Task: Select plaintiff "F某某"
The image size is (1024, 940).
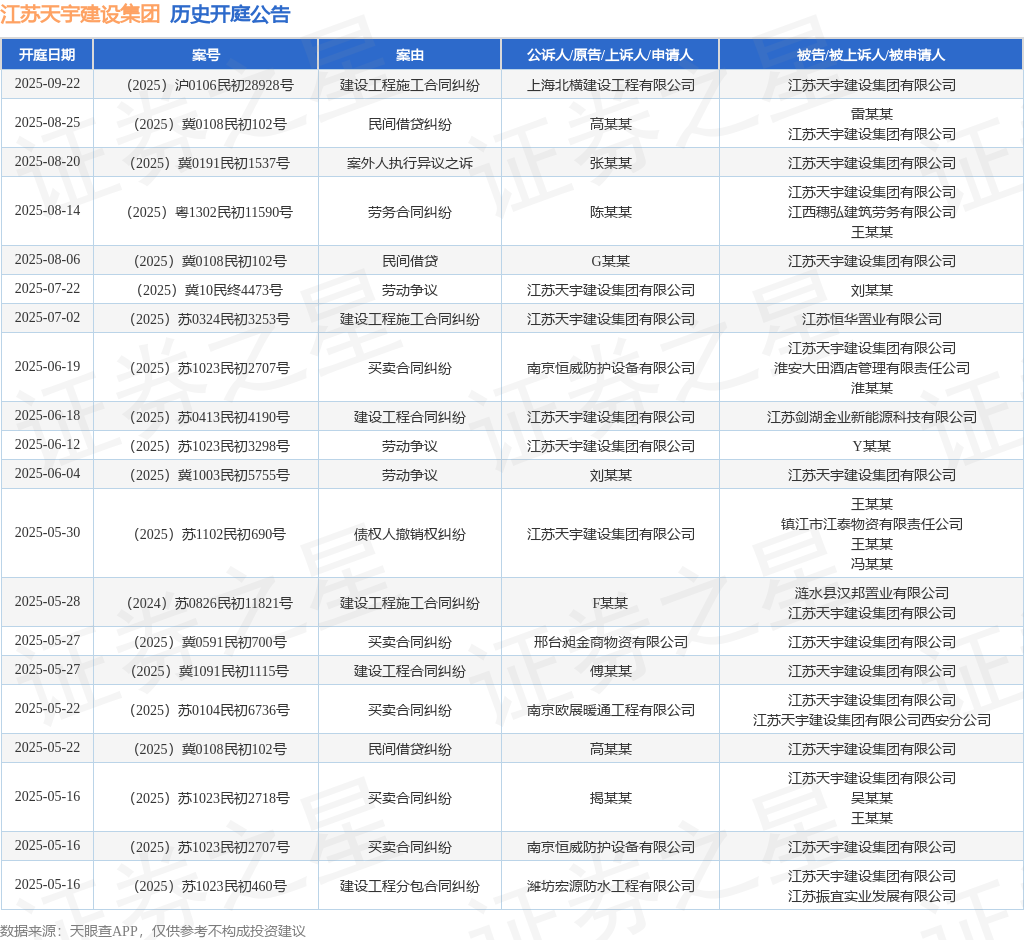Action: [611, 603]
